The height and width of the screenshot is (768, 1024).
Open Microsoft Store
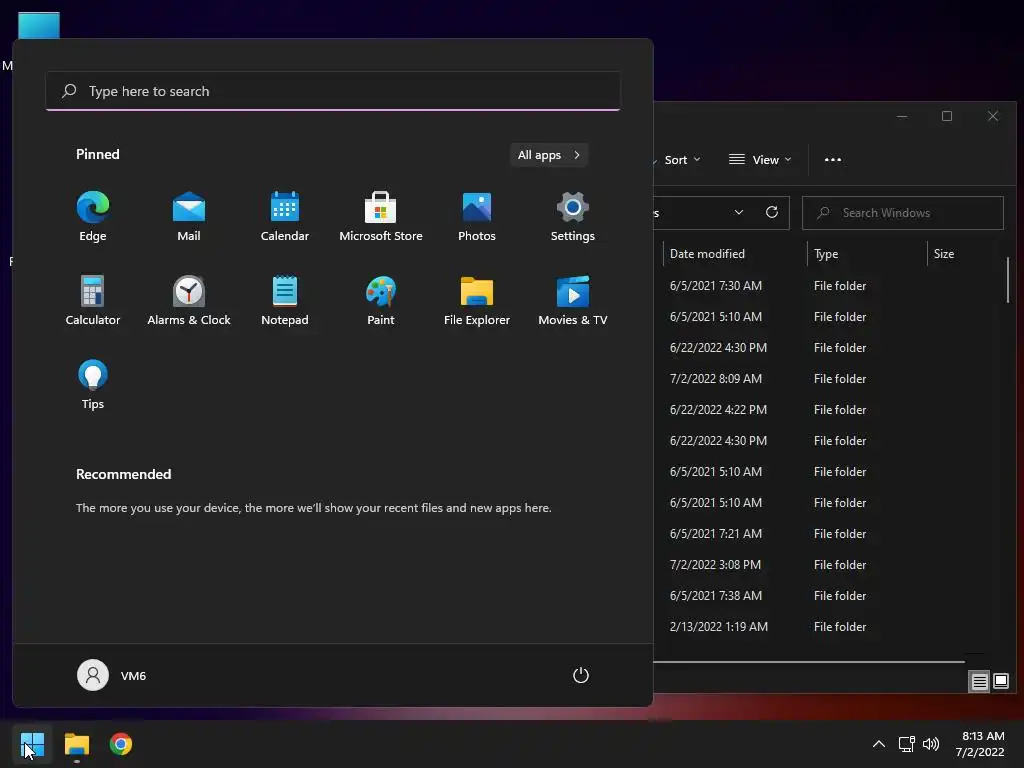tap(381, 217)
